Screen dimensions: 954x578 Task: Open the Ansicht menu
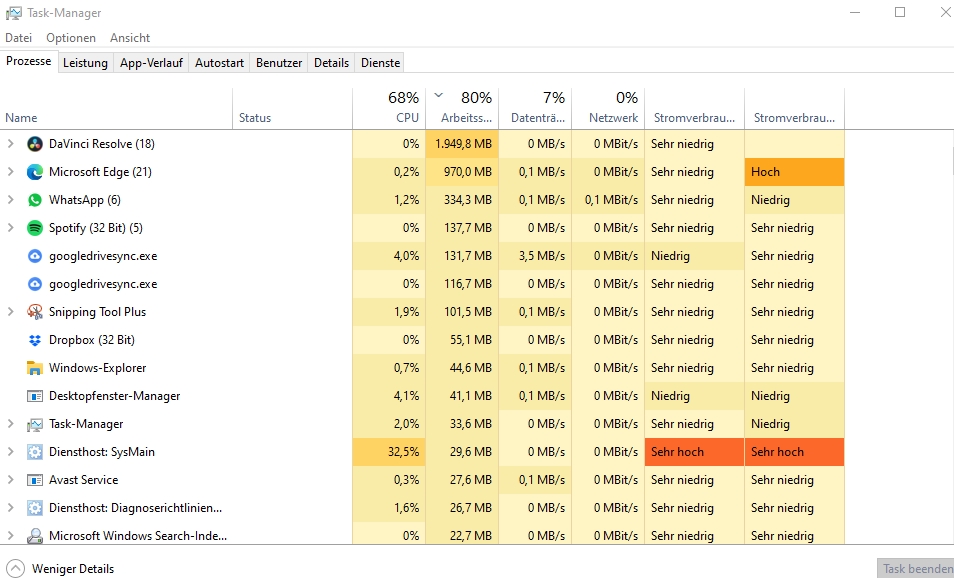tap(130, 38)
